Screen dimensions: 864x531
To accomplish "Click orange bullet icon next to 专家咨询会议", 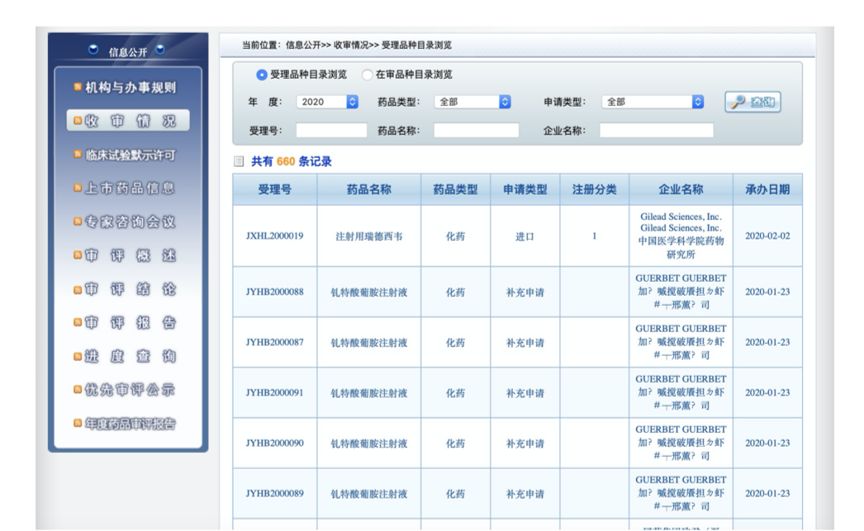I will click(x=77, y=221).
